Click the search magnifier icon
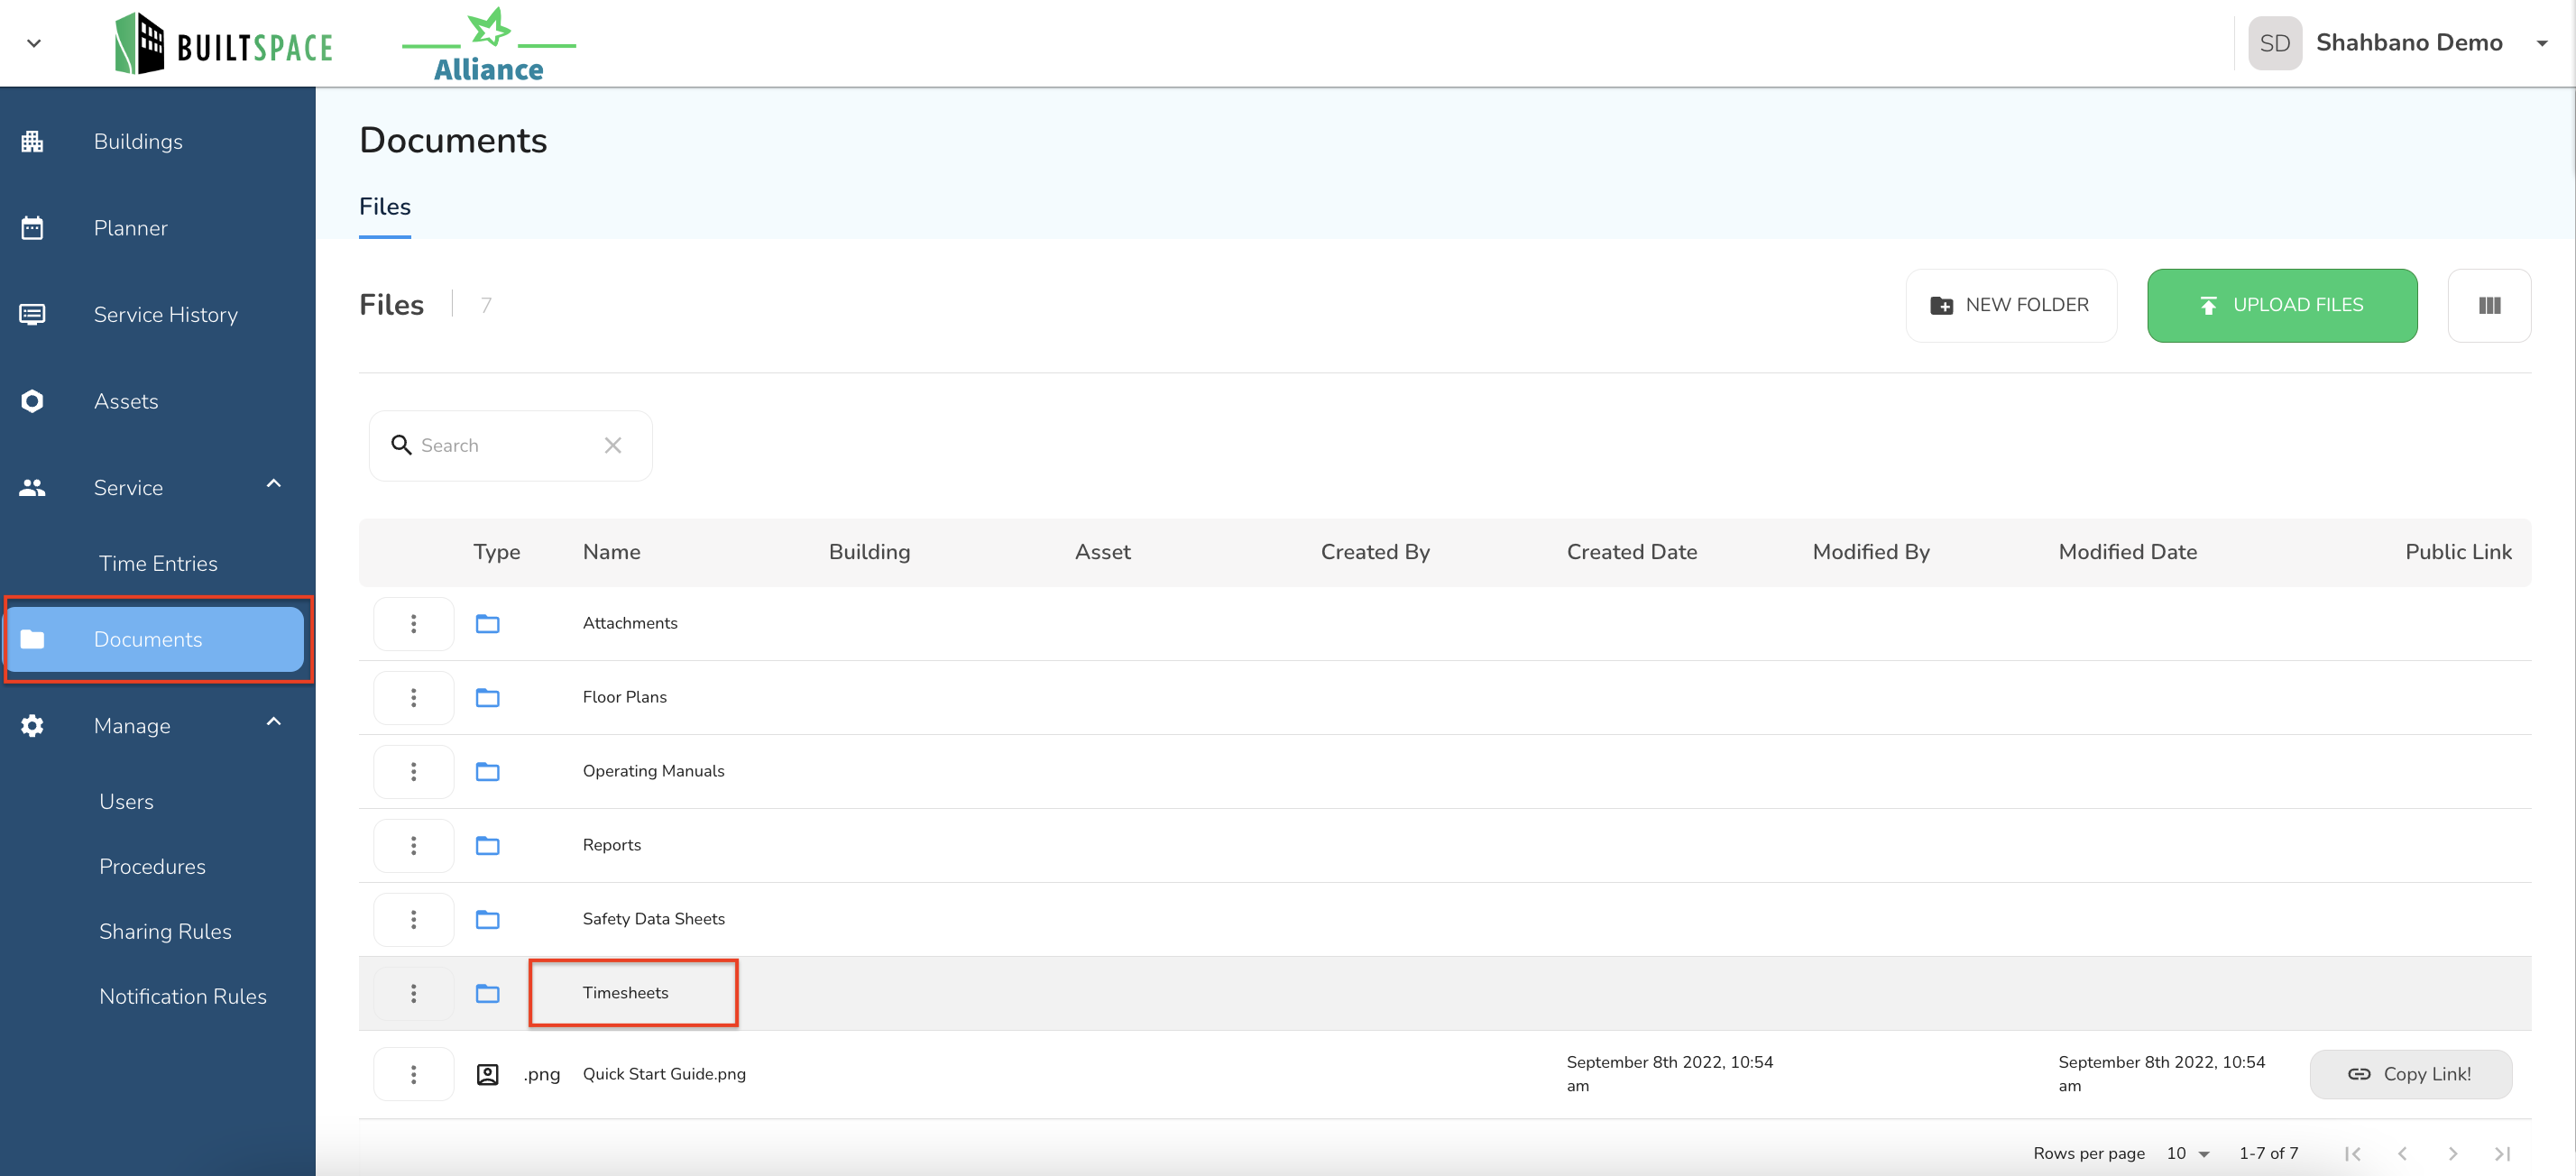 pyautogui.click(x=401, y=445)
